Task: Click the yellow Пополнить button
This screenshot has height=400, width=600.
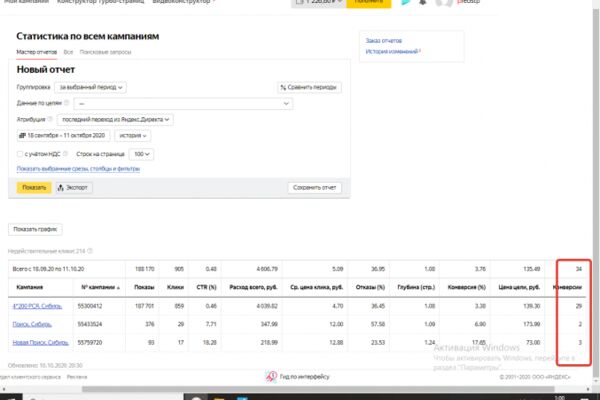Action: pos(368,3)
